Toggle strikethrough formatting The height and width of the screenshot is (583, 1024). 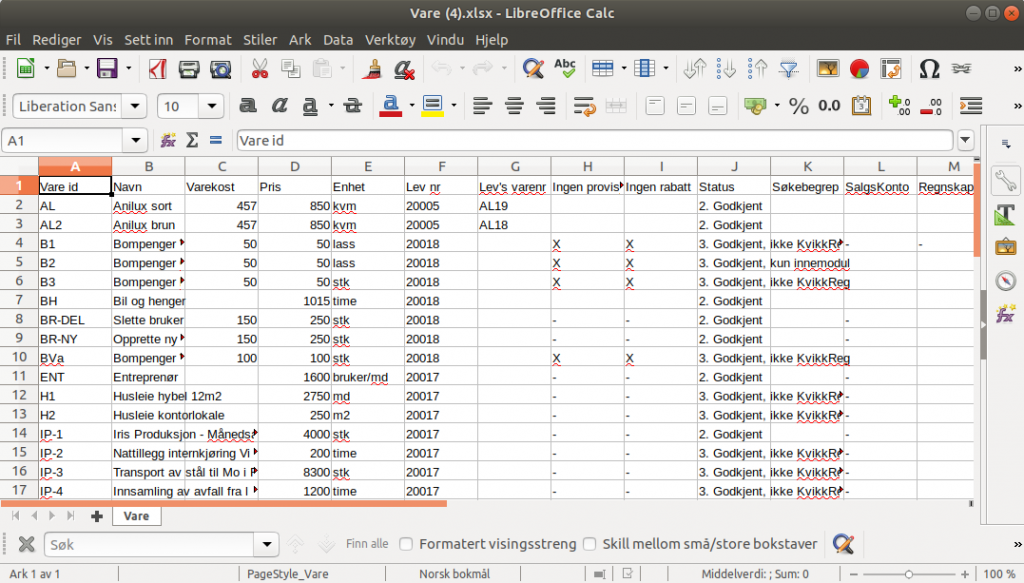pos(353,106)
